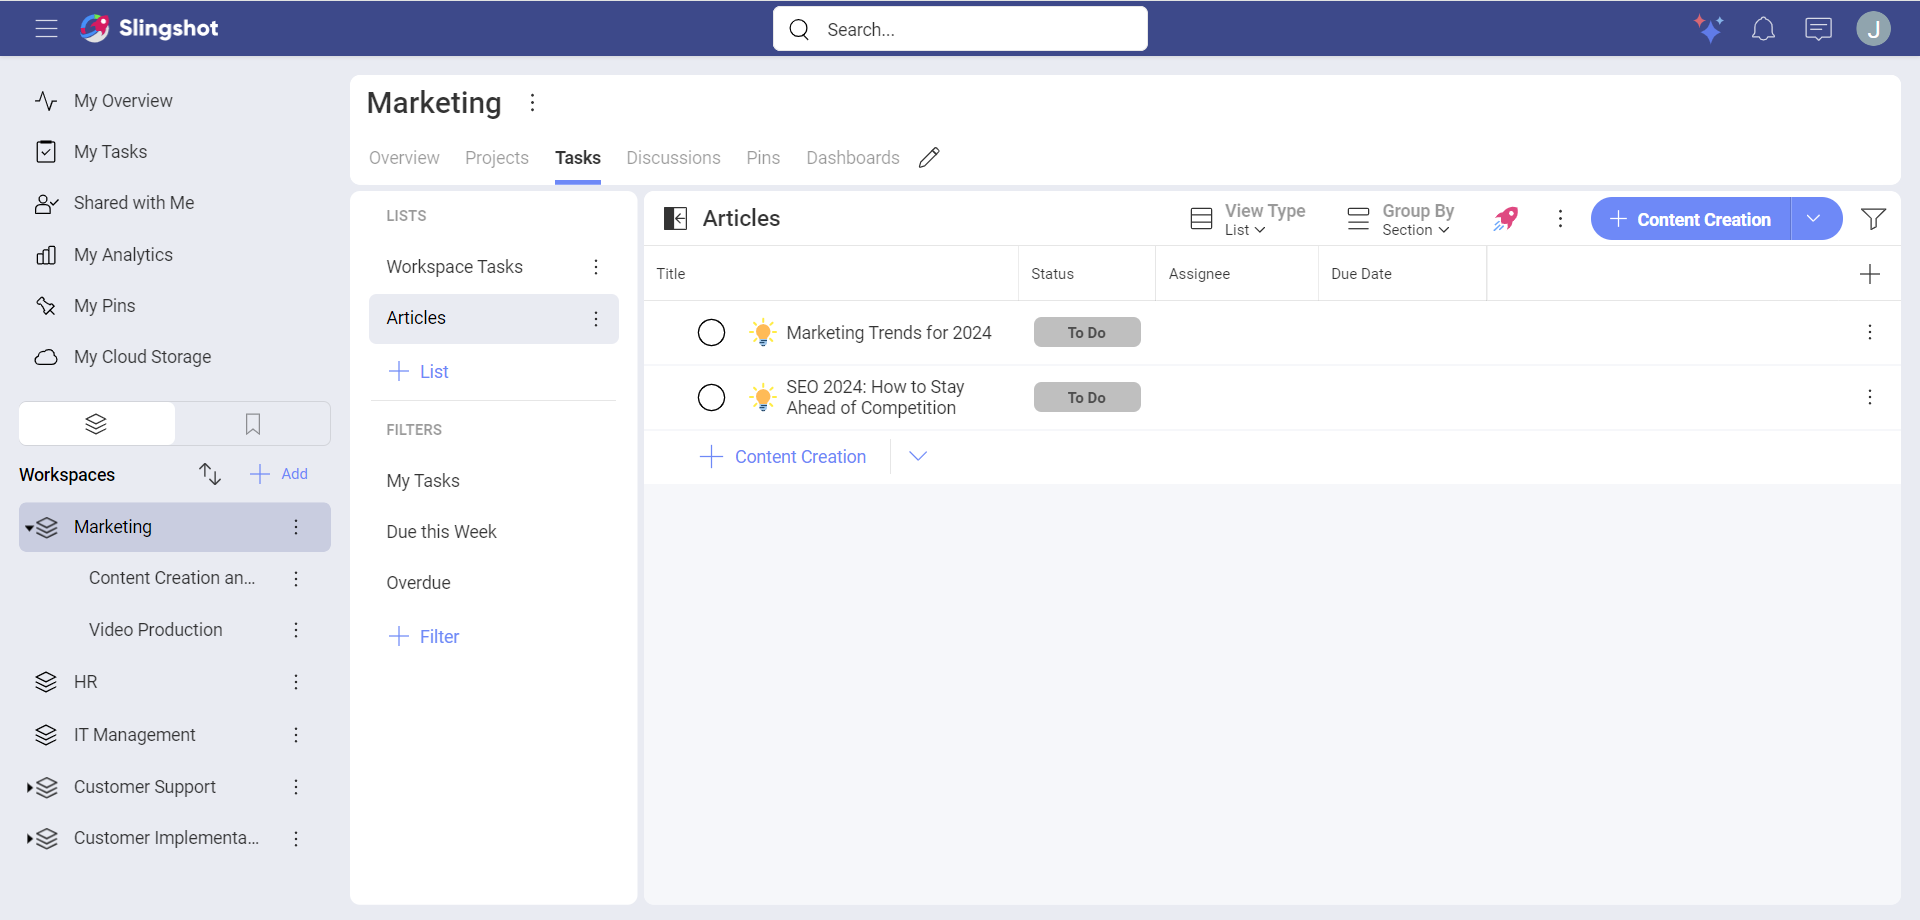This screenshot has width=1920, height=920.
Task: Add a new Filter
Action: 423,637
